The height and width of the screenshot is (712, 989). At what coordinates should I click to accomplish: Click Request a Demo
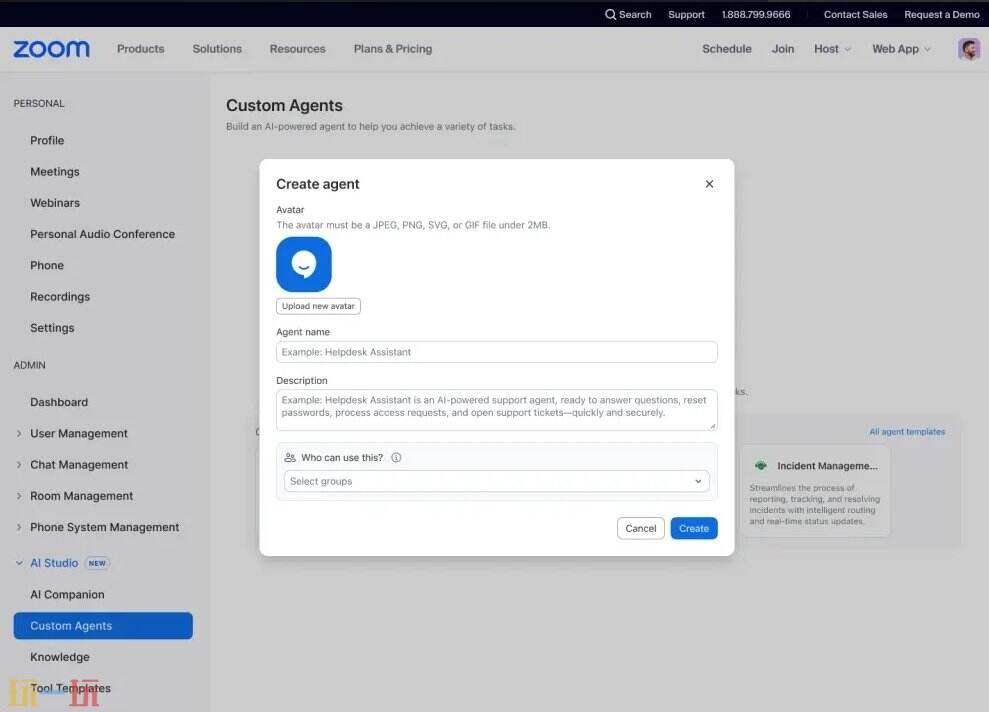pyautogui.click(x=941, y=14)
